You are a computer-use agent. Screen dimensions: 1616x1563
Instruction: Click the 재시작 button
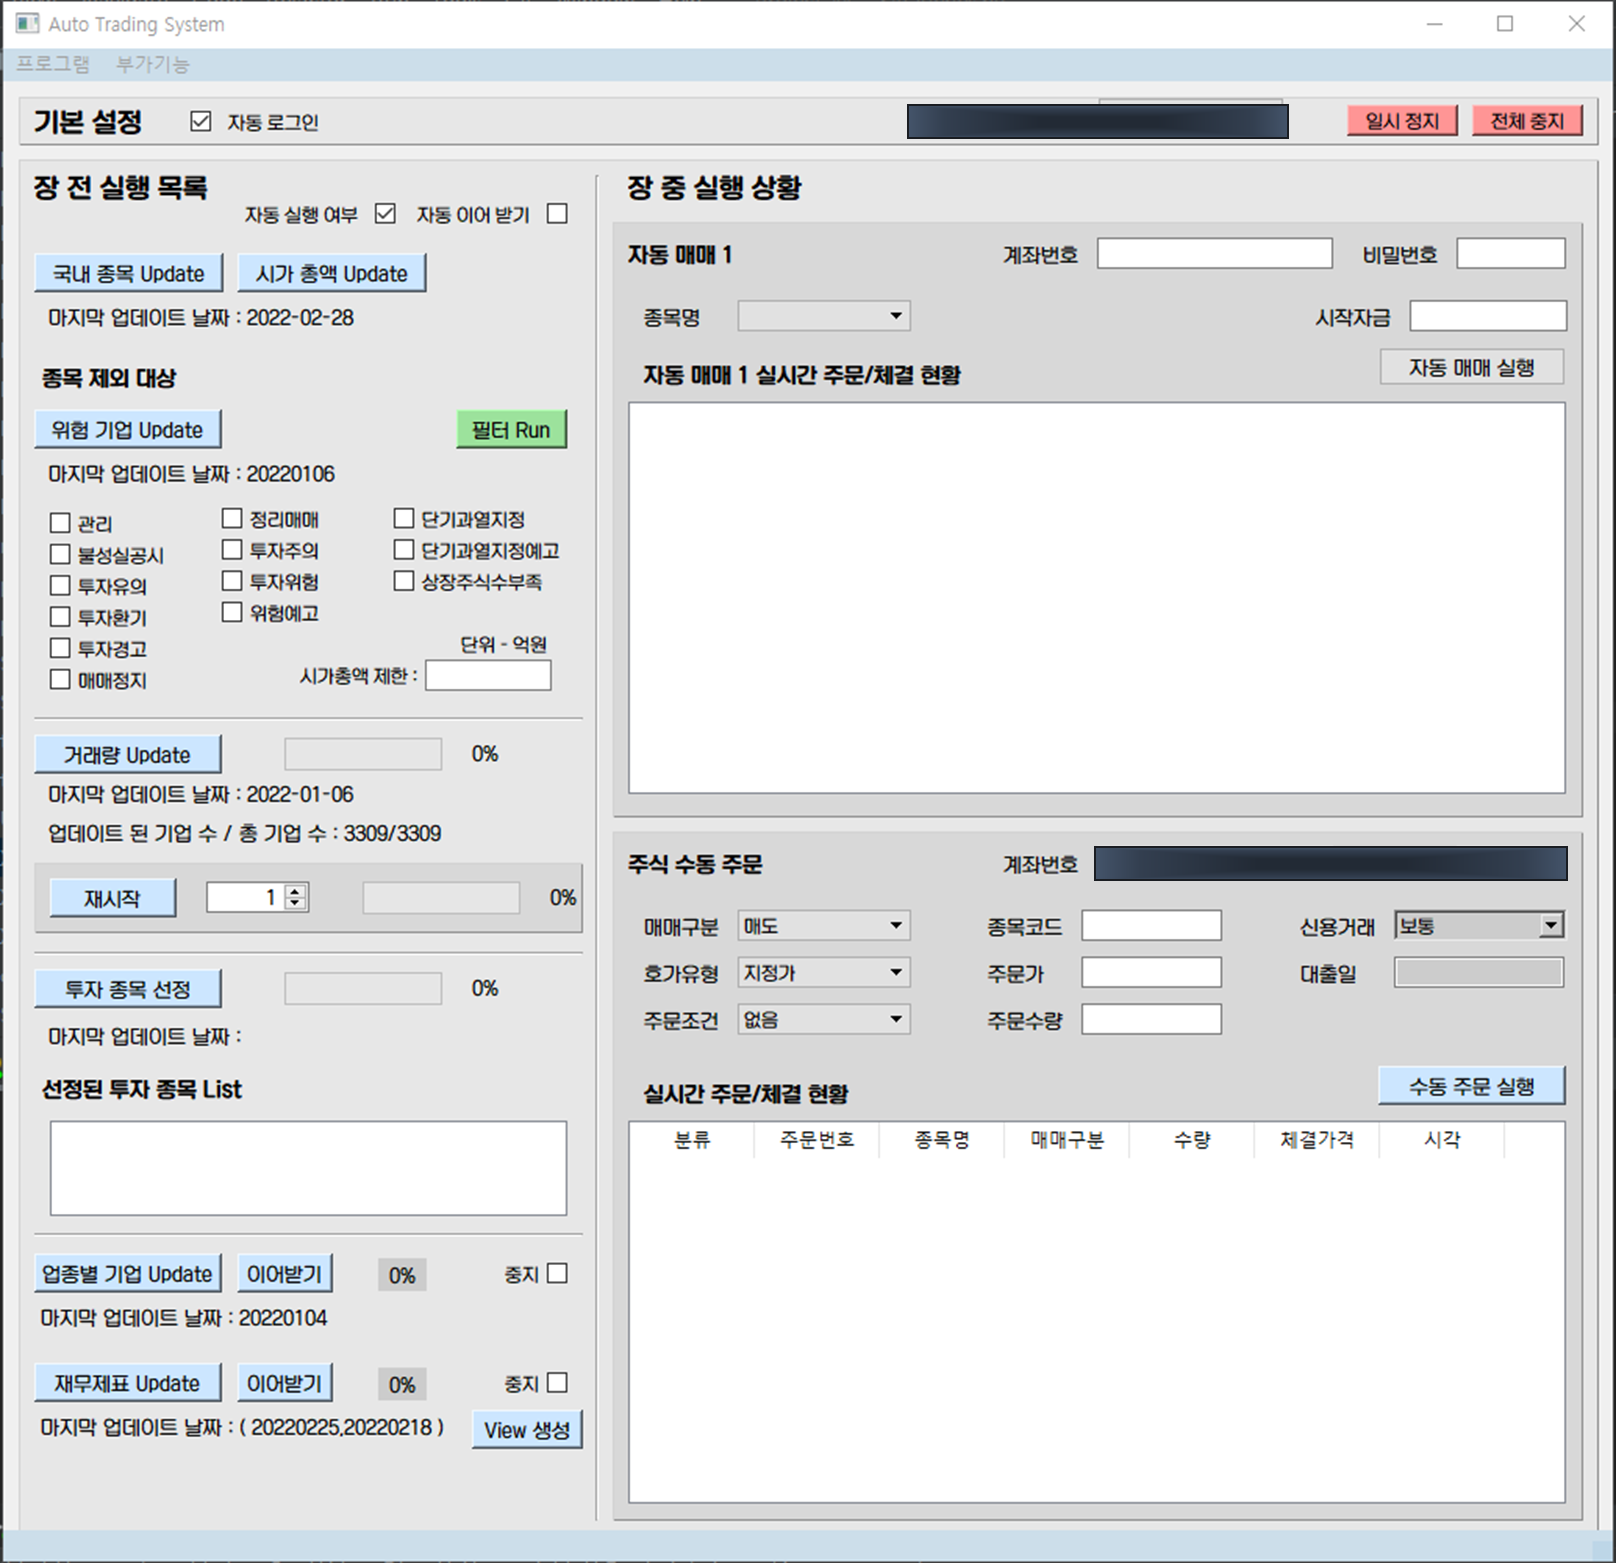112,897
